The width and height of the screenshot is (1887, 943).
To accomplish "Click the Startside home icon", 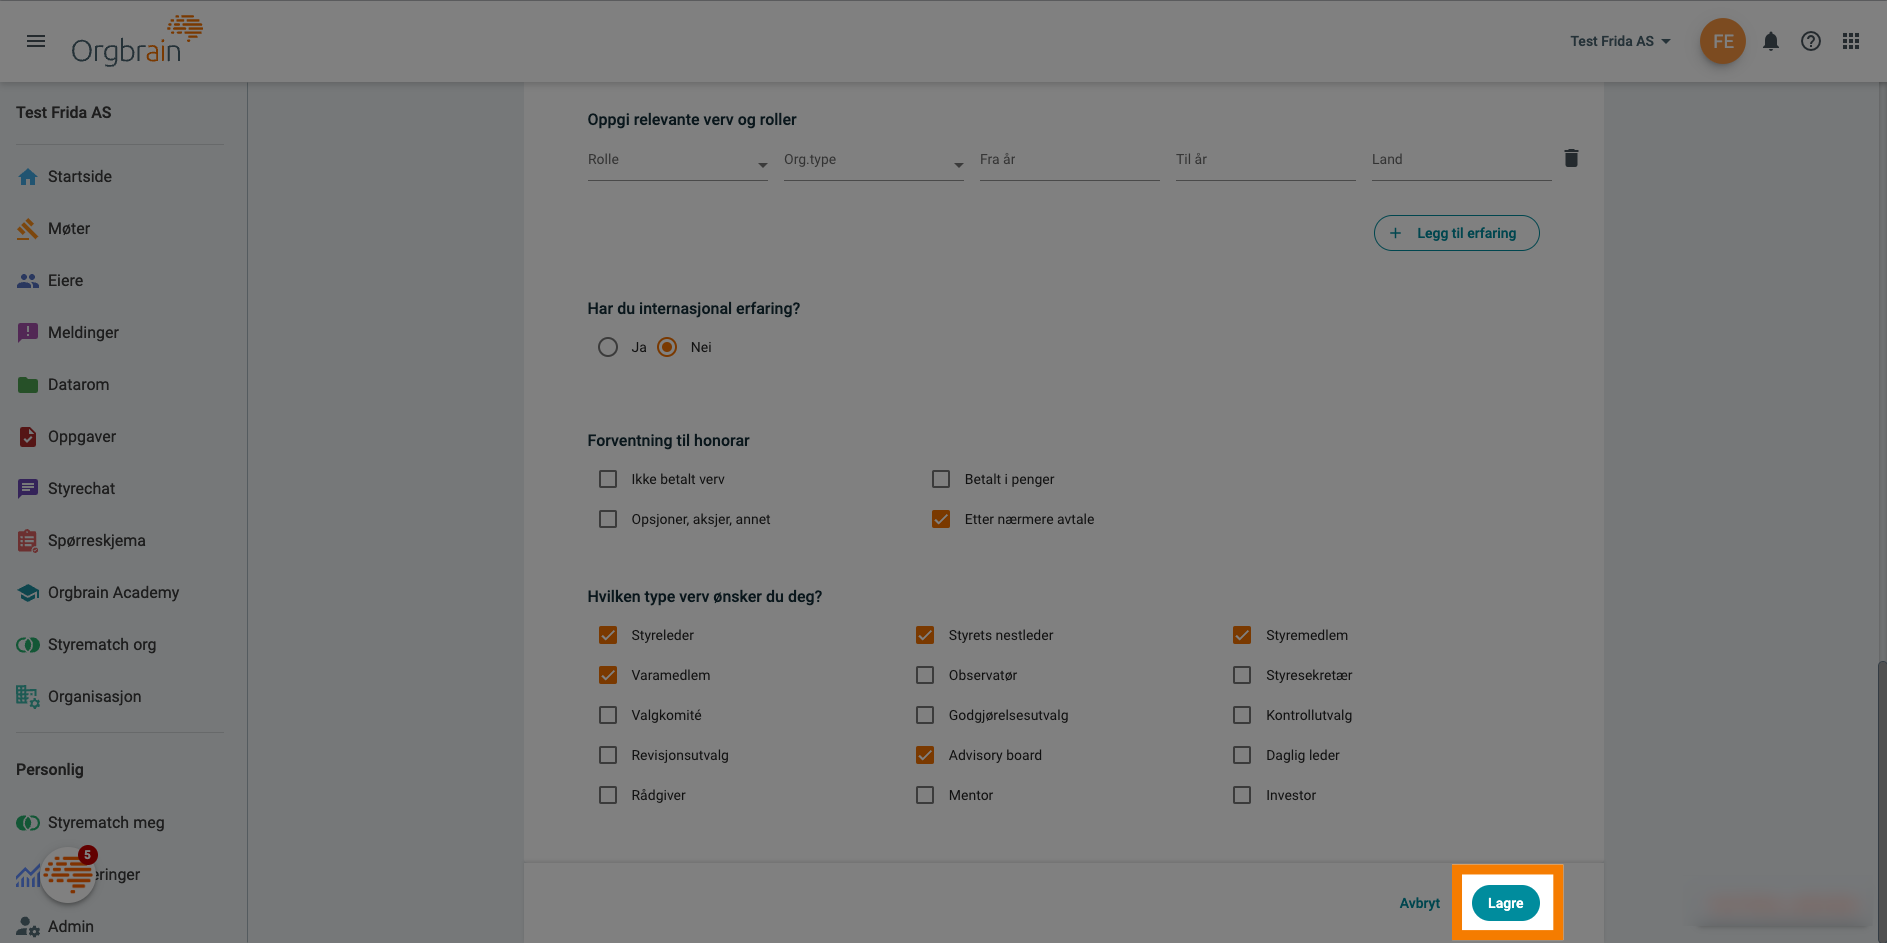I will pyautogui.click(x=28, y=177).
